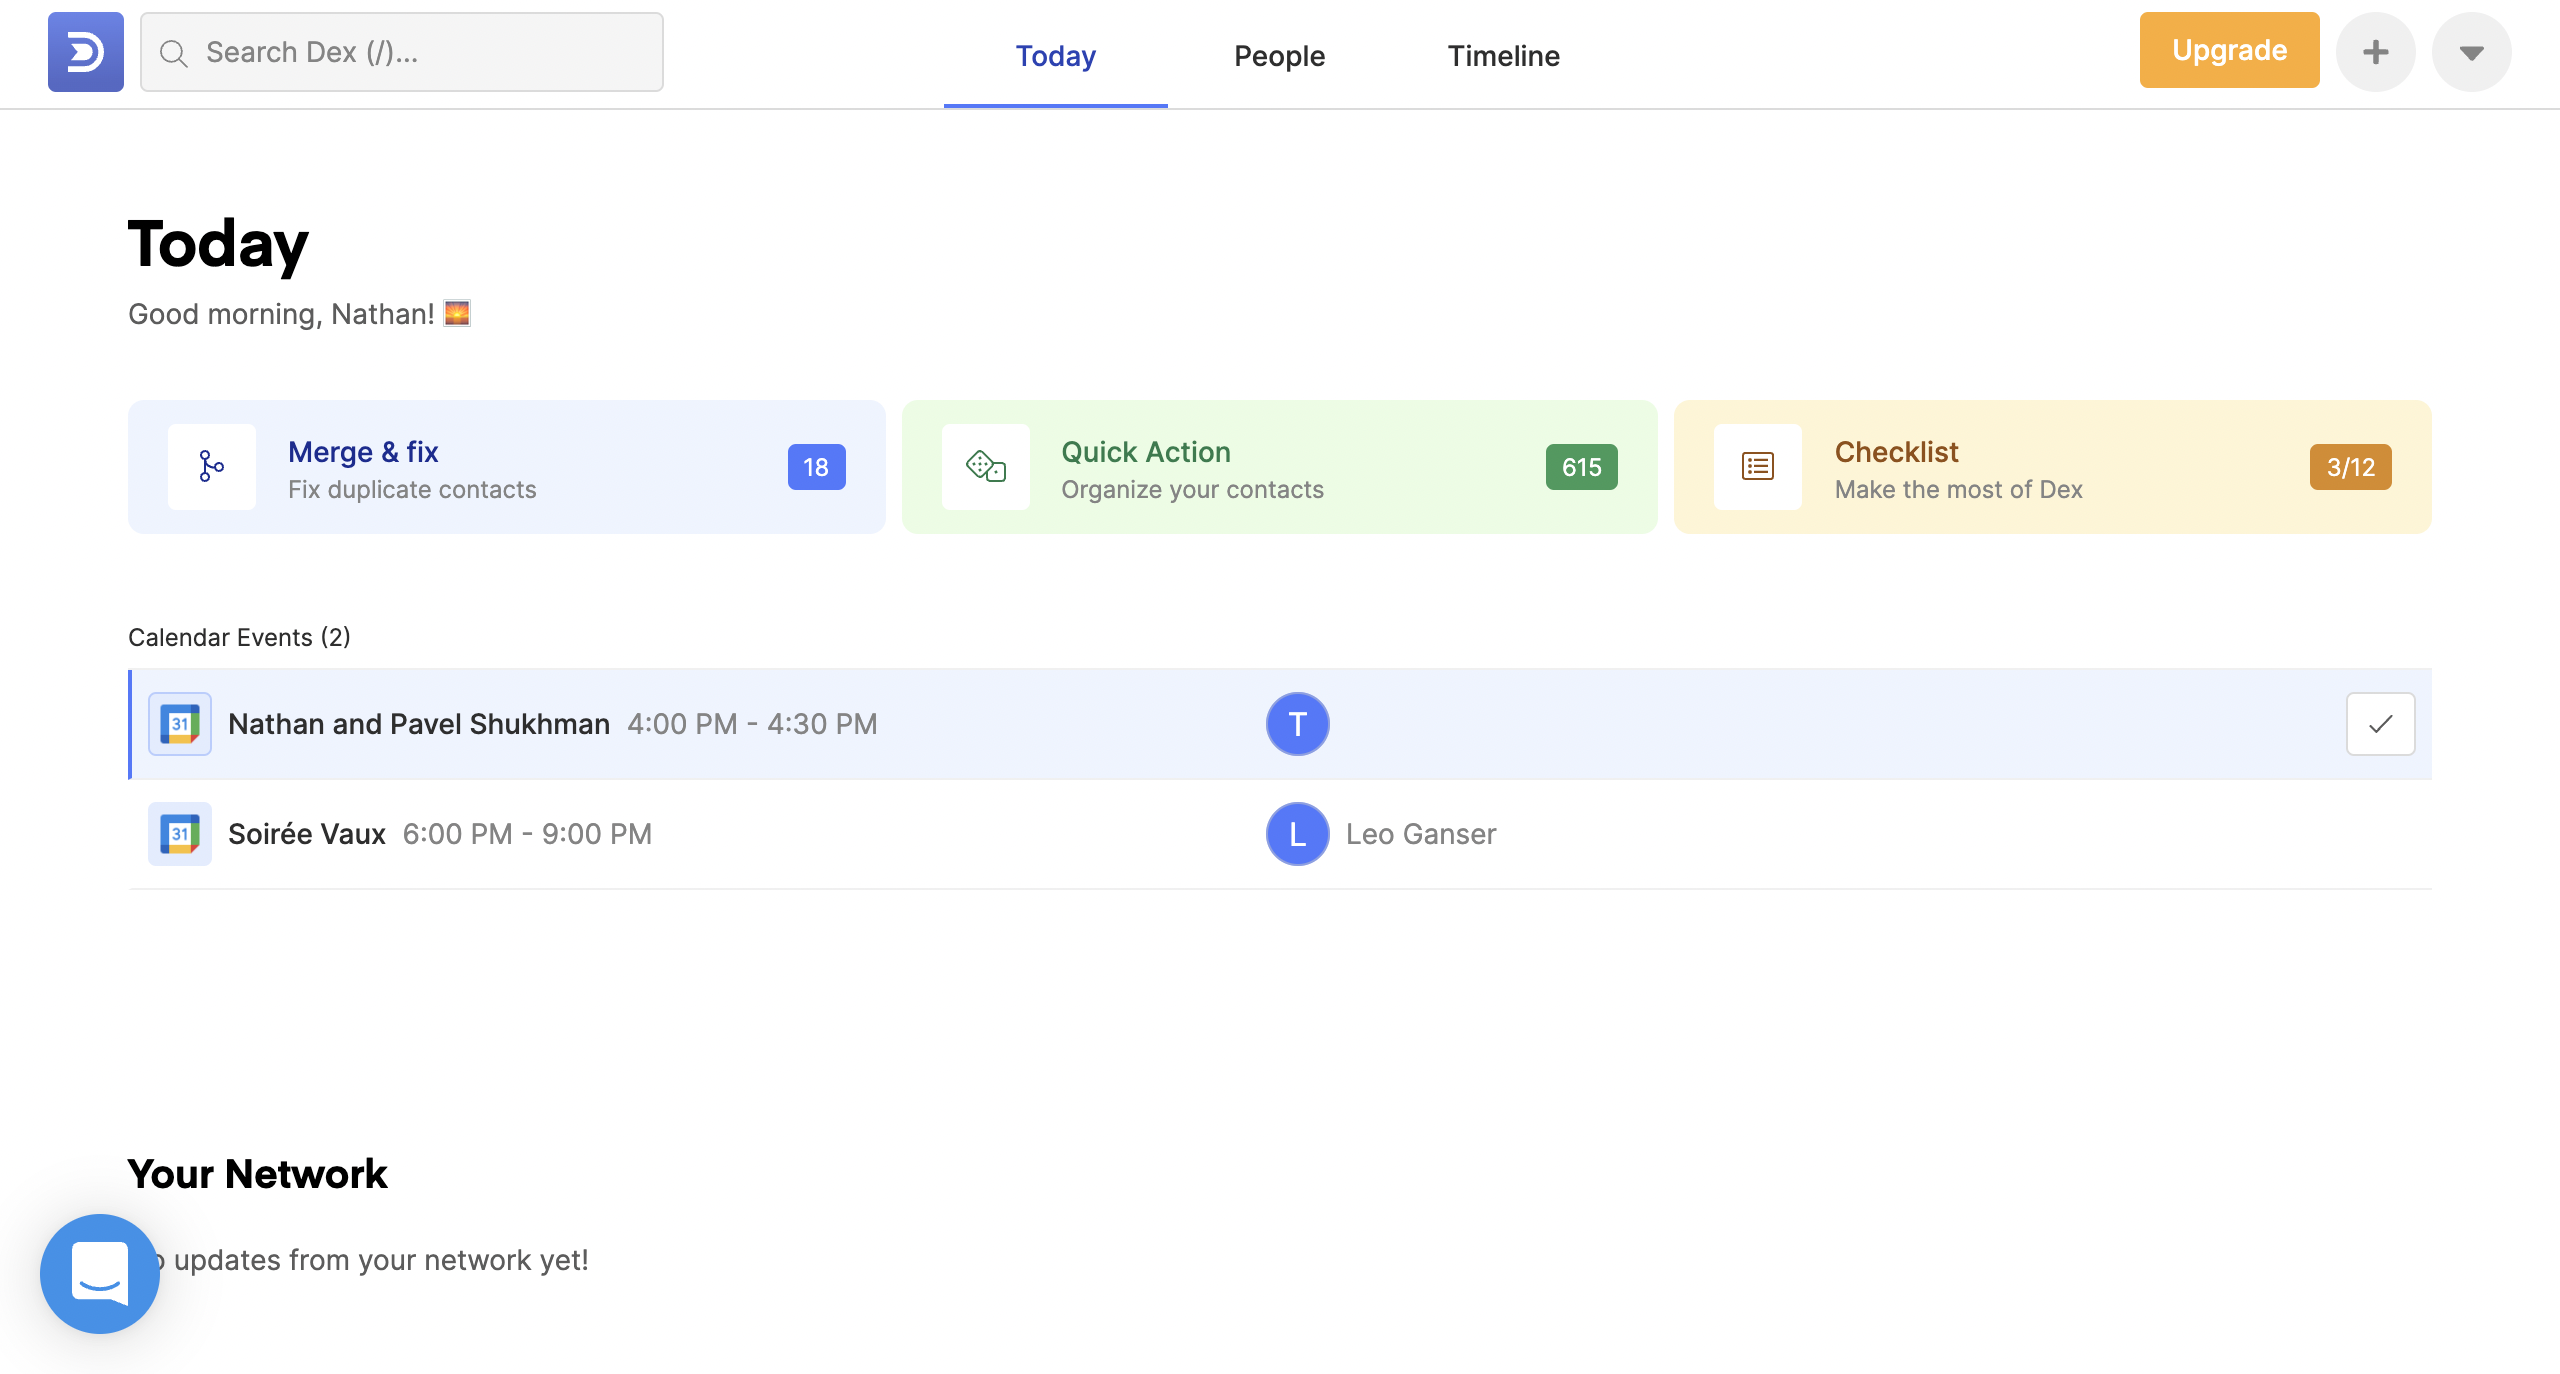The image size is (2560, 1374).
Task: Switch to the Today tab
Action: click(x=1056, y=56)
